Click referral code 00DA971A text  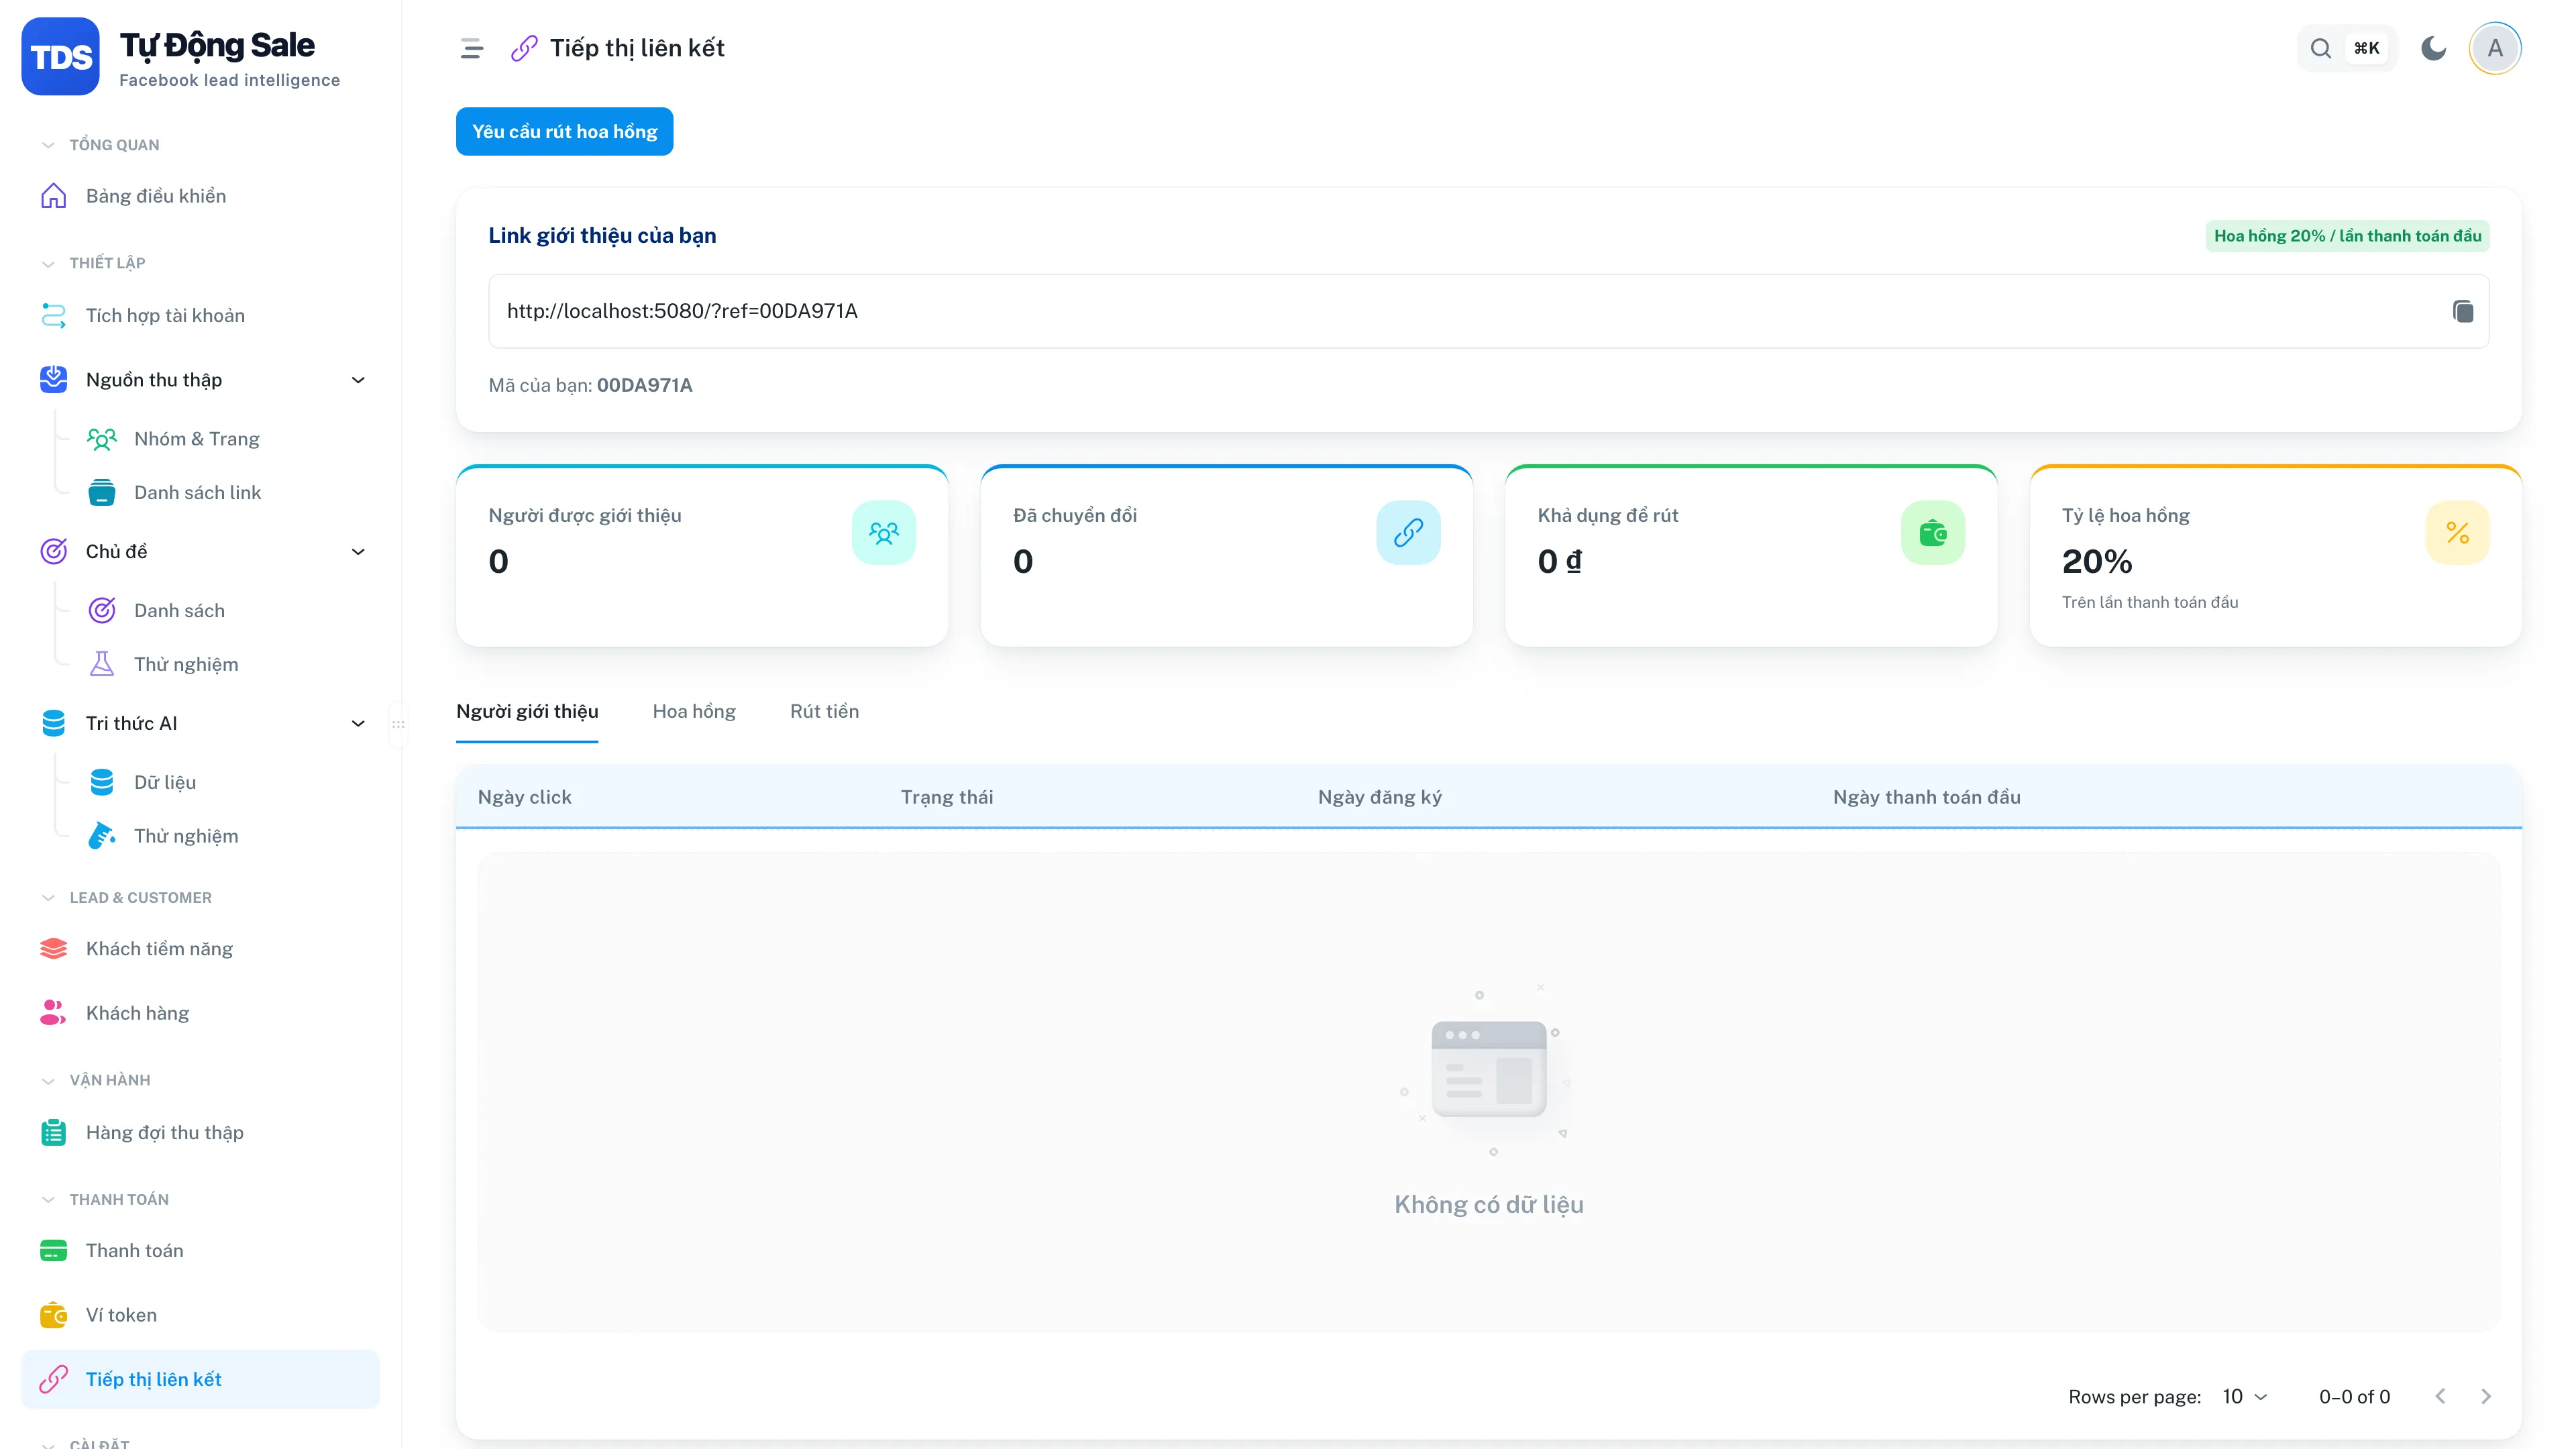click(x=644, y=385)
